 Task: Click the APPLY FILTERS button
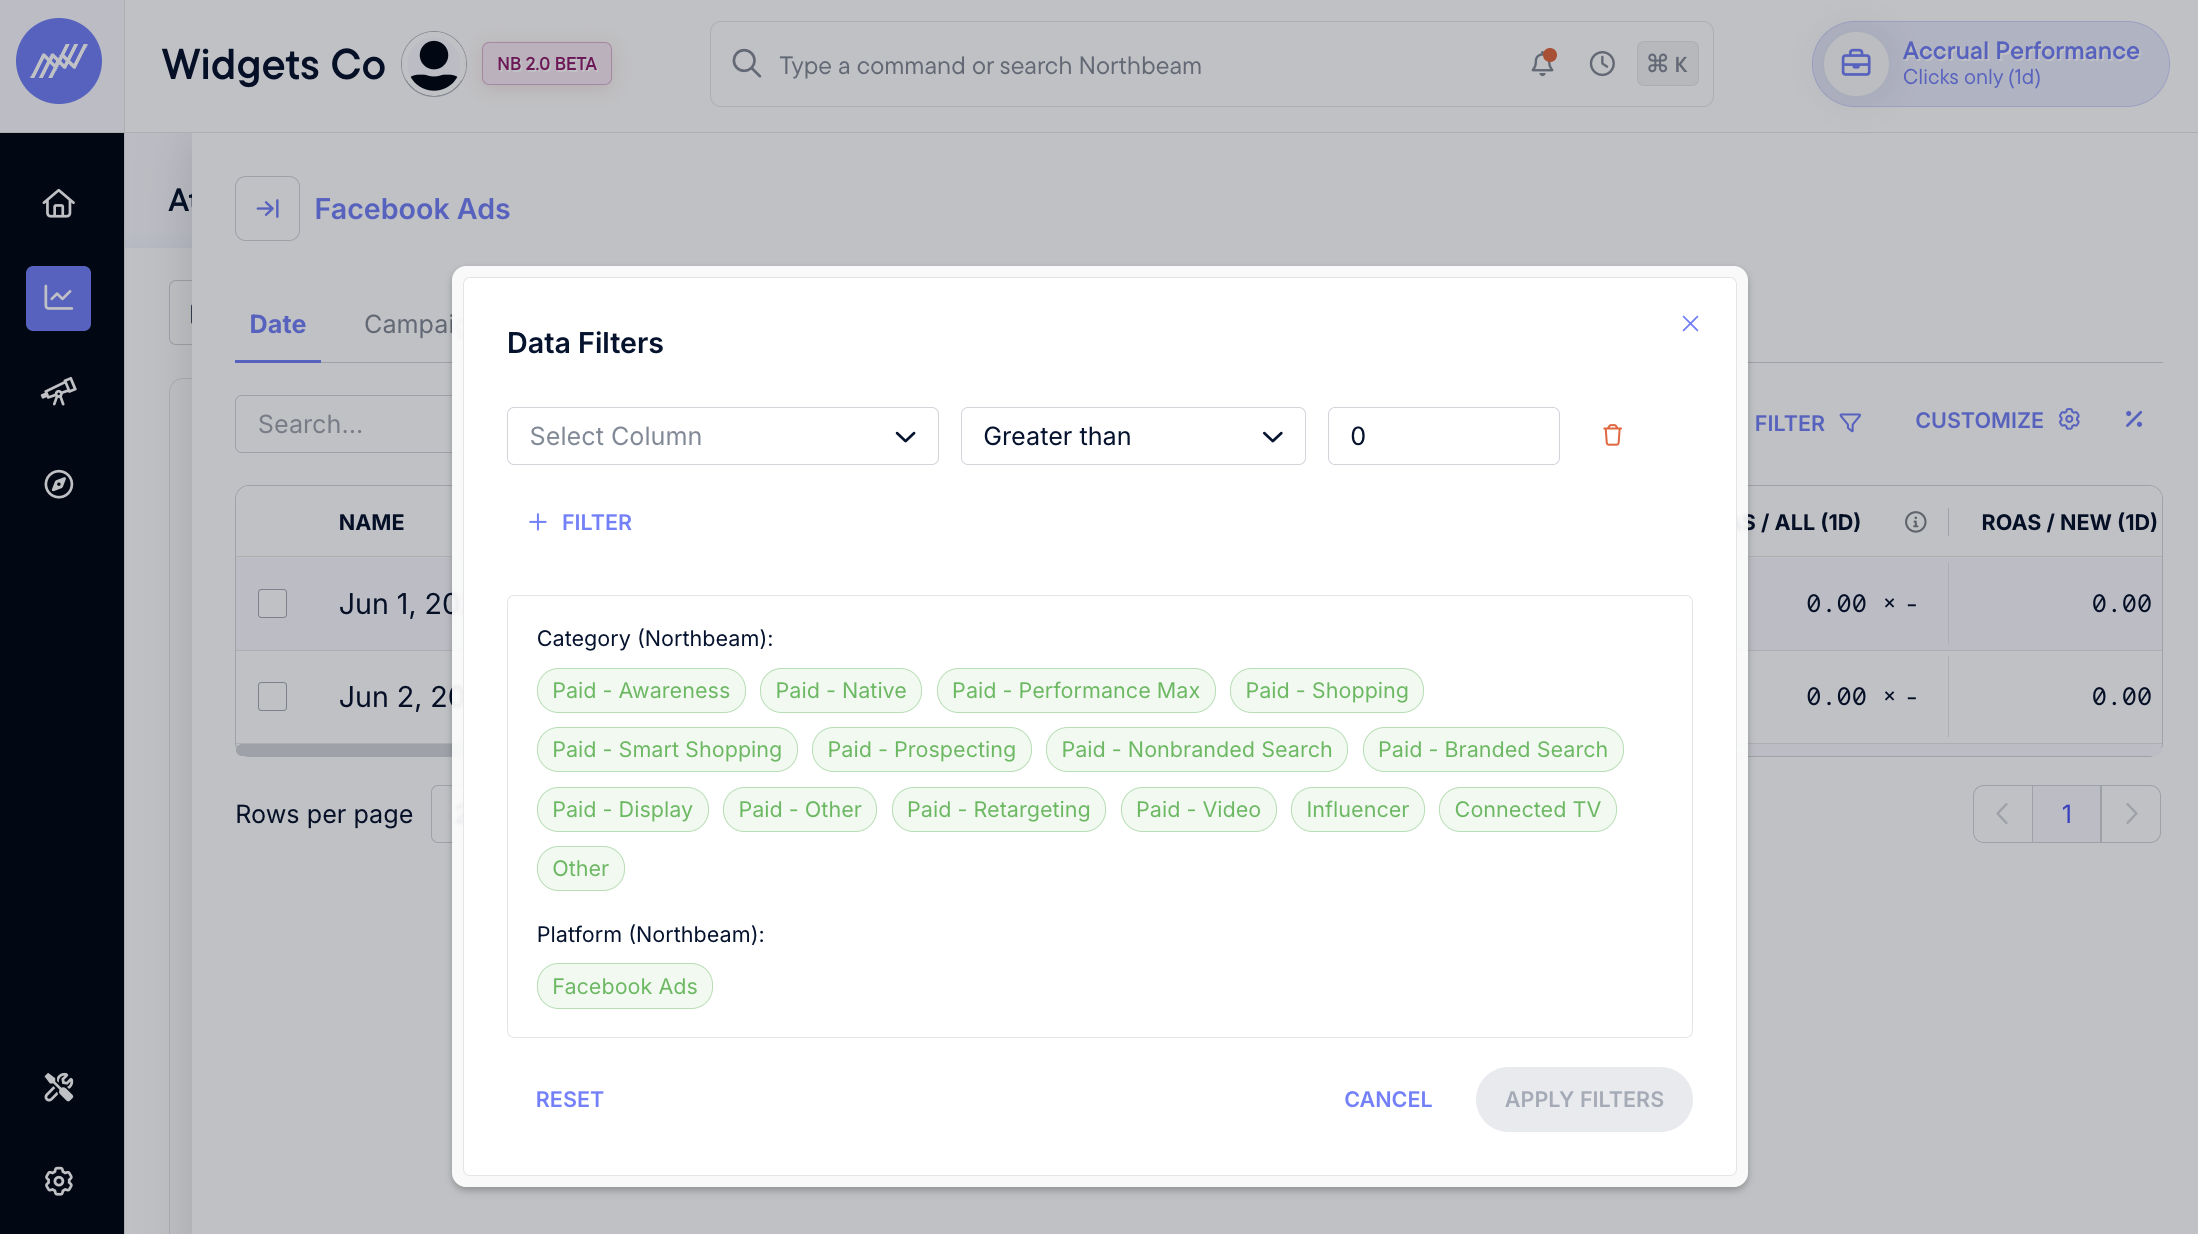[x=1584, y=1099]
